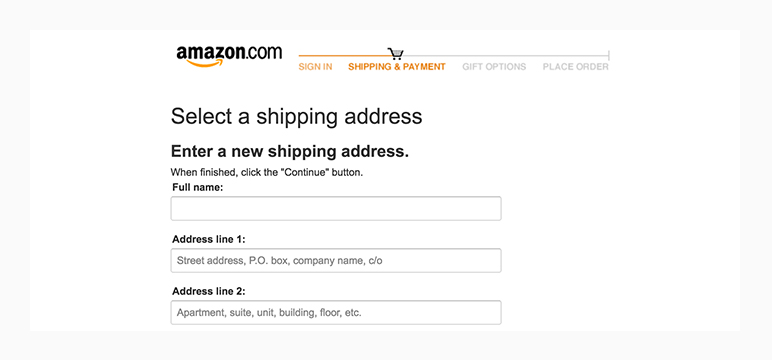Click the end tick of checkout progress line

(609, 55)
